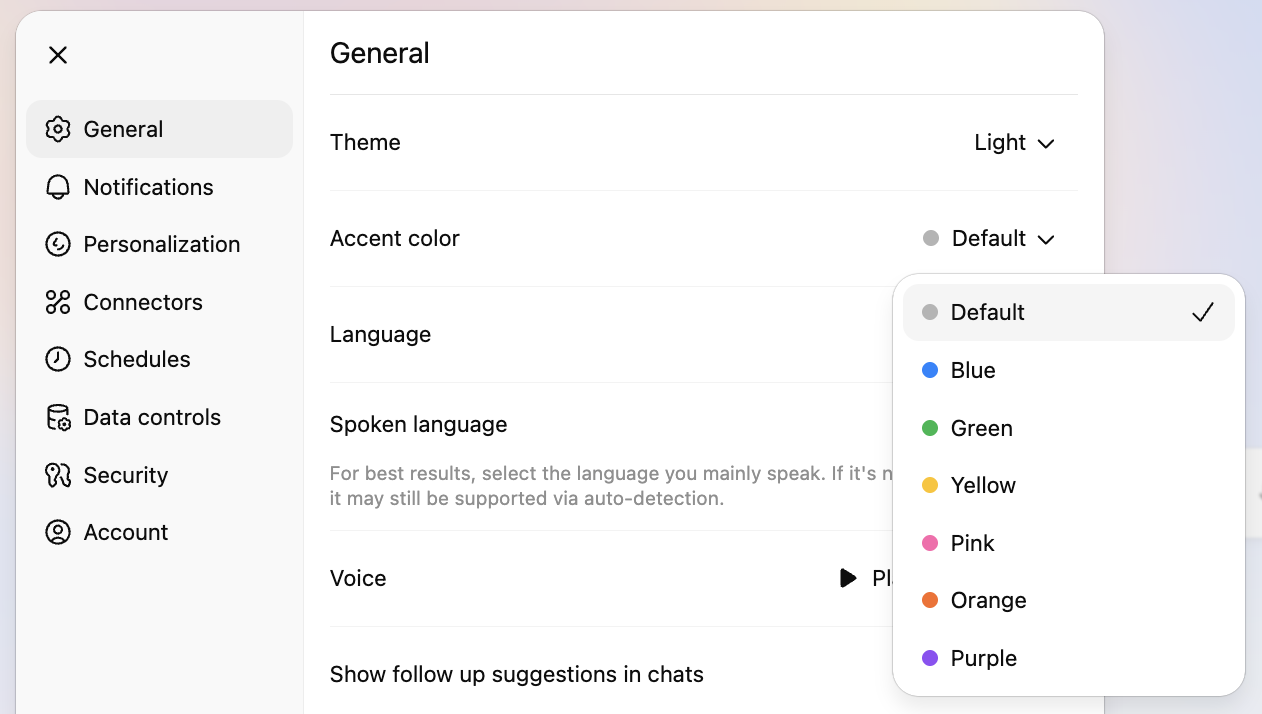
Task: Click chevron beside Accent color Default
Action: click(1046, 240)
